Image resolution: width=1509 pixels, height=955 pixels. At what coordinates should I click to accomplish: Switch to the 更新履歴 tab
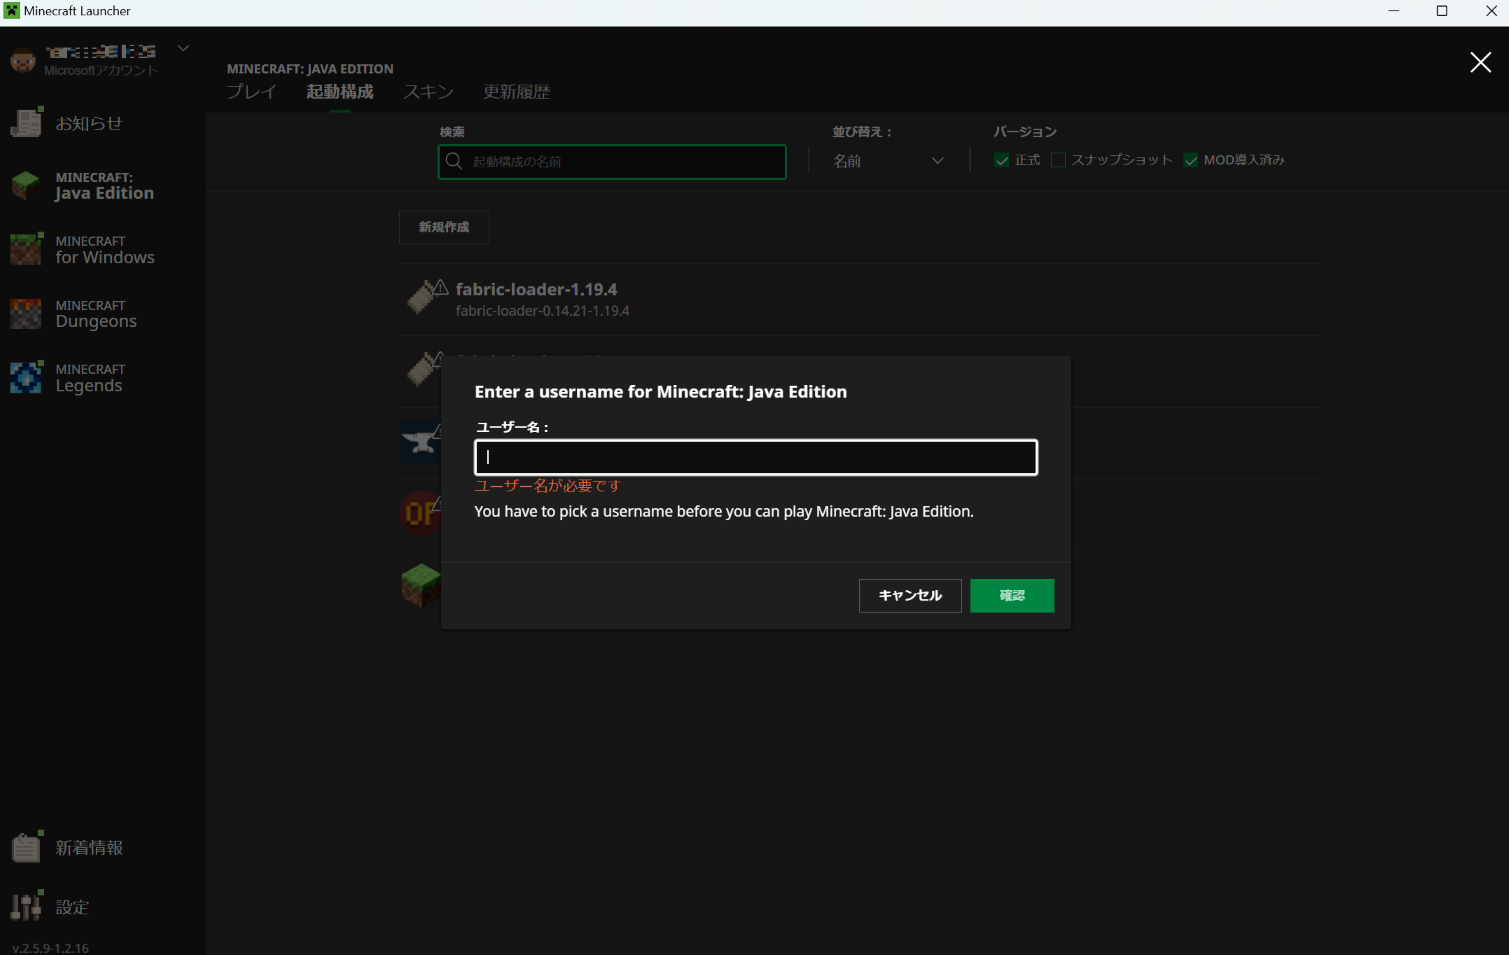coord(517,92)
